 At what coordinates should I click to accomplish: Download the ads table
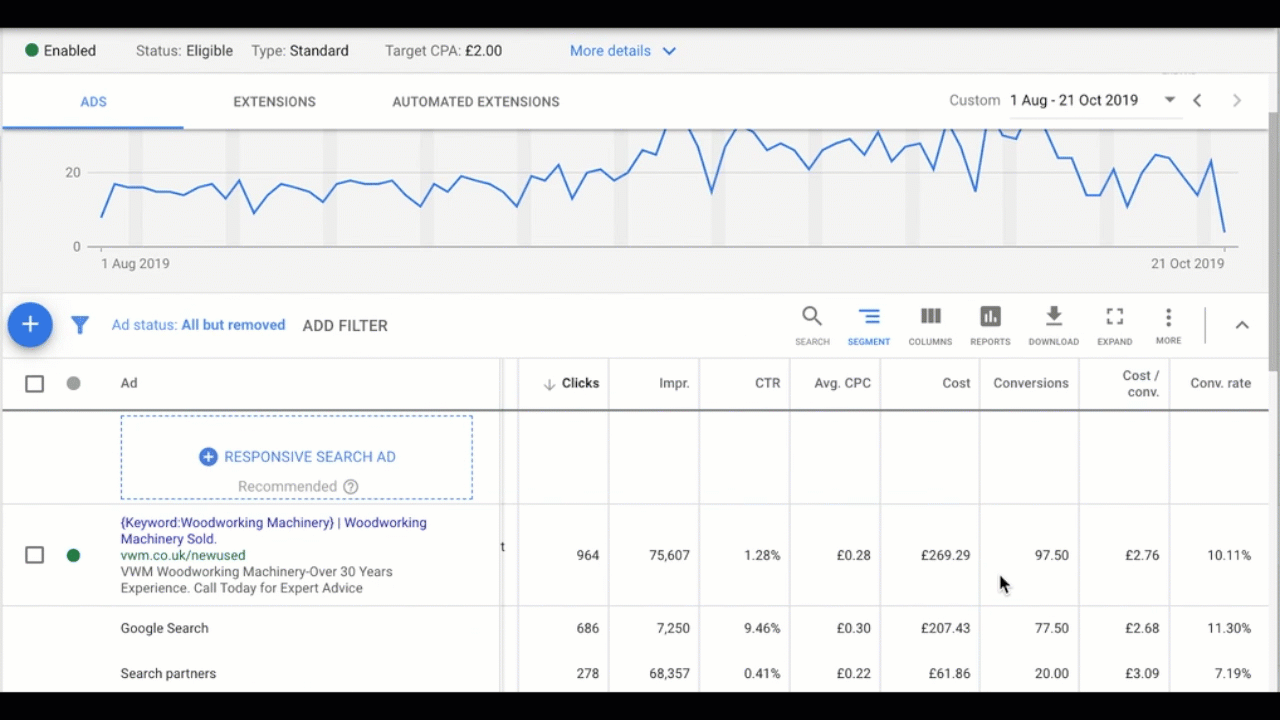click(x=1053, y=326)
